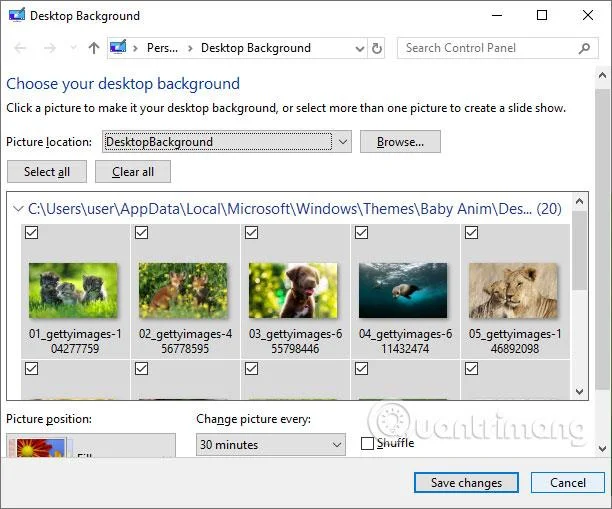Open the Picture location combo box
Viewport: 612px width, 509px height.
(227, 142)
